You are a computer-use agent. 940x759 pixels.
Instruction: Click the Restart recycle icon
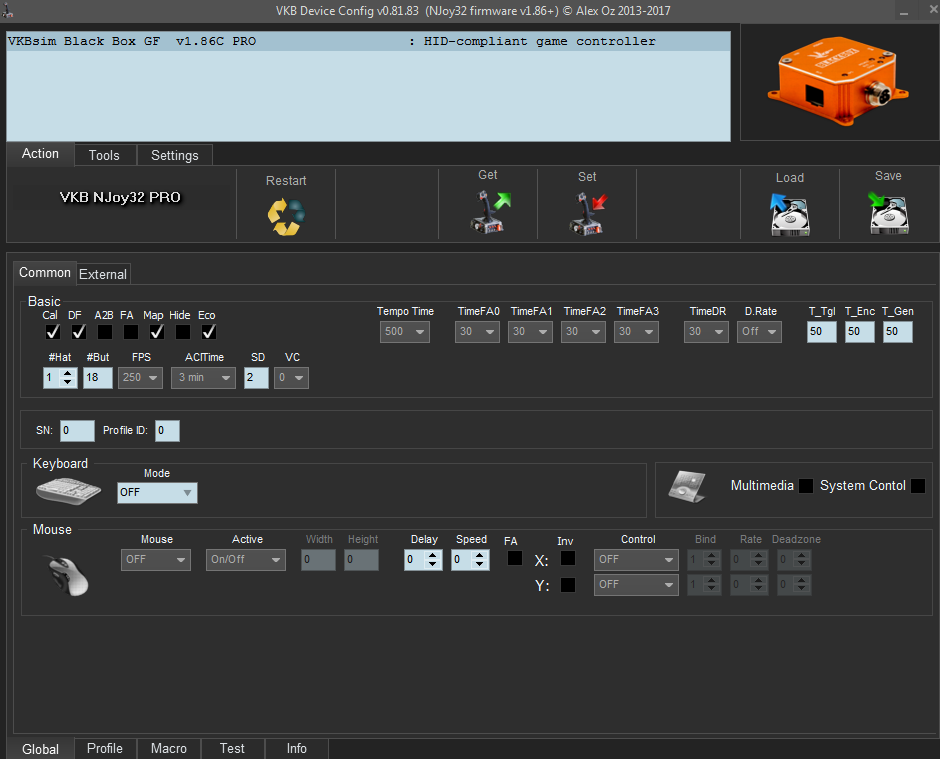(286, 216)
